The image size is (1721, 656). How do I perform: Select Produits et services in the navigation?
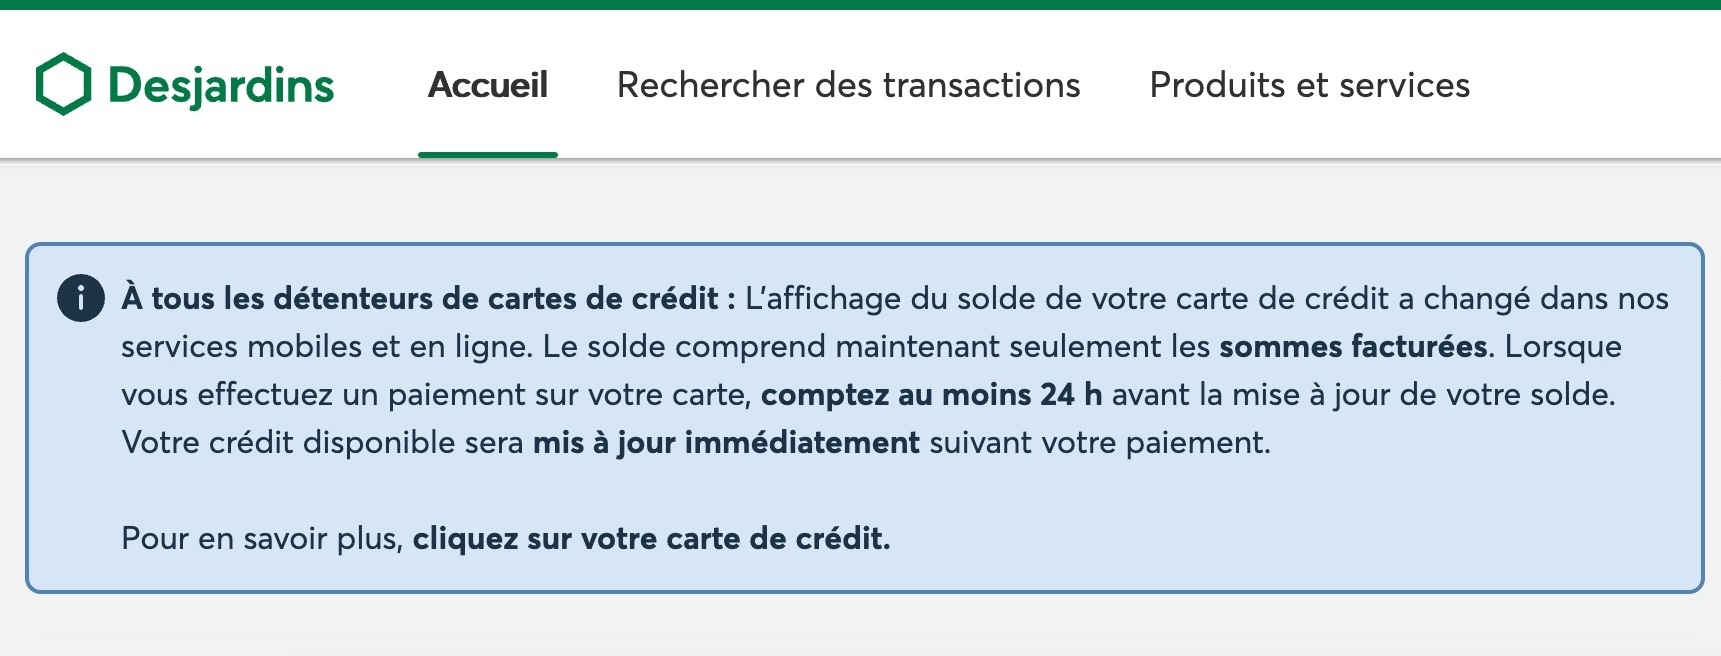tap(1310, 85)
